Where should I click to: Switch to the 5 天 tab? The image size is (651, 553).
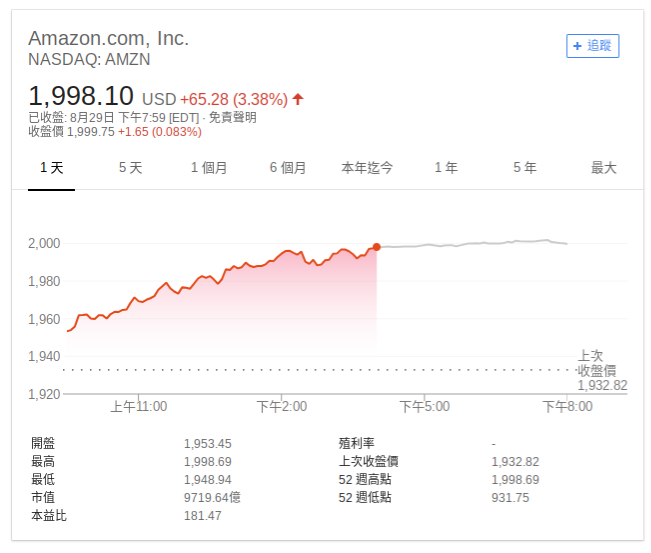click(130, 168)
